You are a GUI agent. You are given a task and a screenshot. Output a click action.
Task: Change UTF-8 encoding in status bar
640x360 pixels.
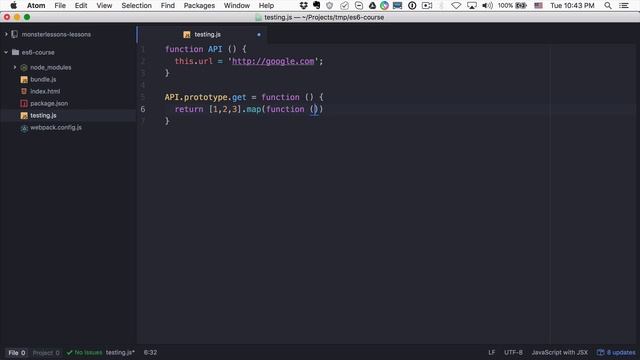tap(513, 353)
